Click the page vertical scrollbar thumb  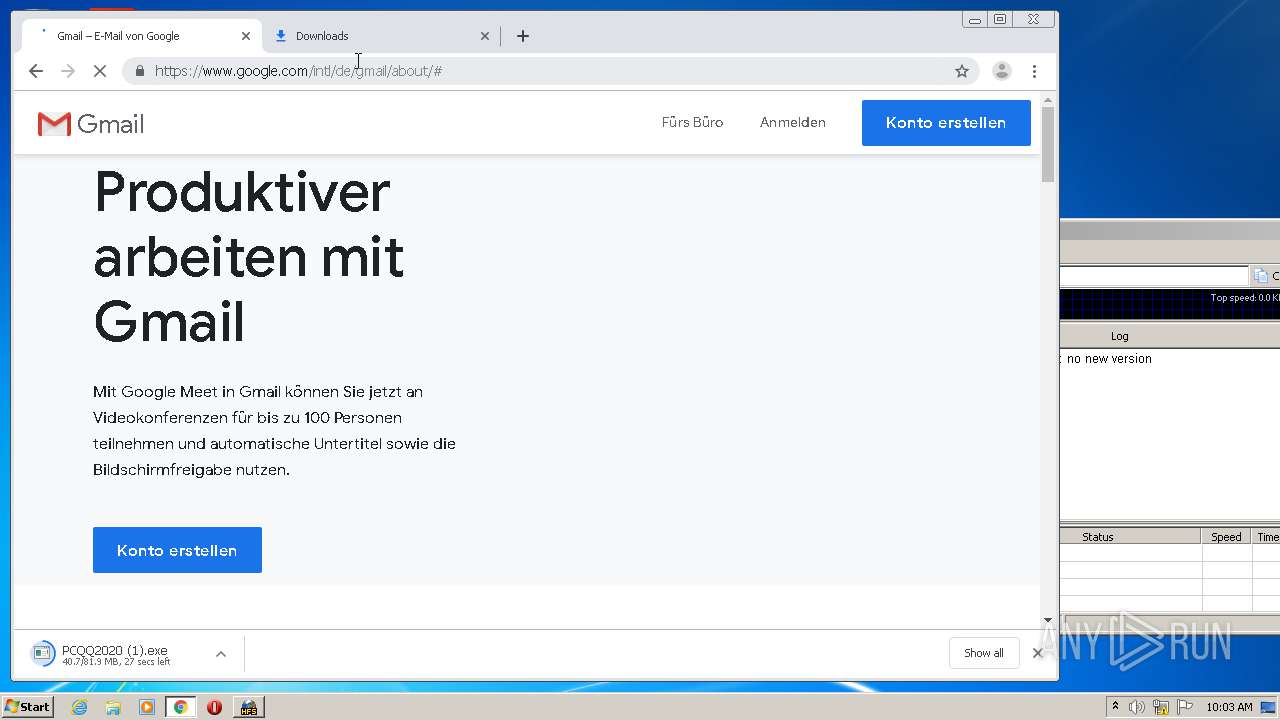click(x=1048, y=144)
